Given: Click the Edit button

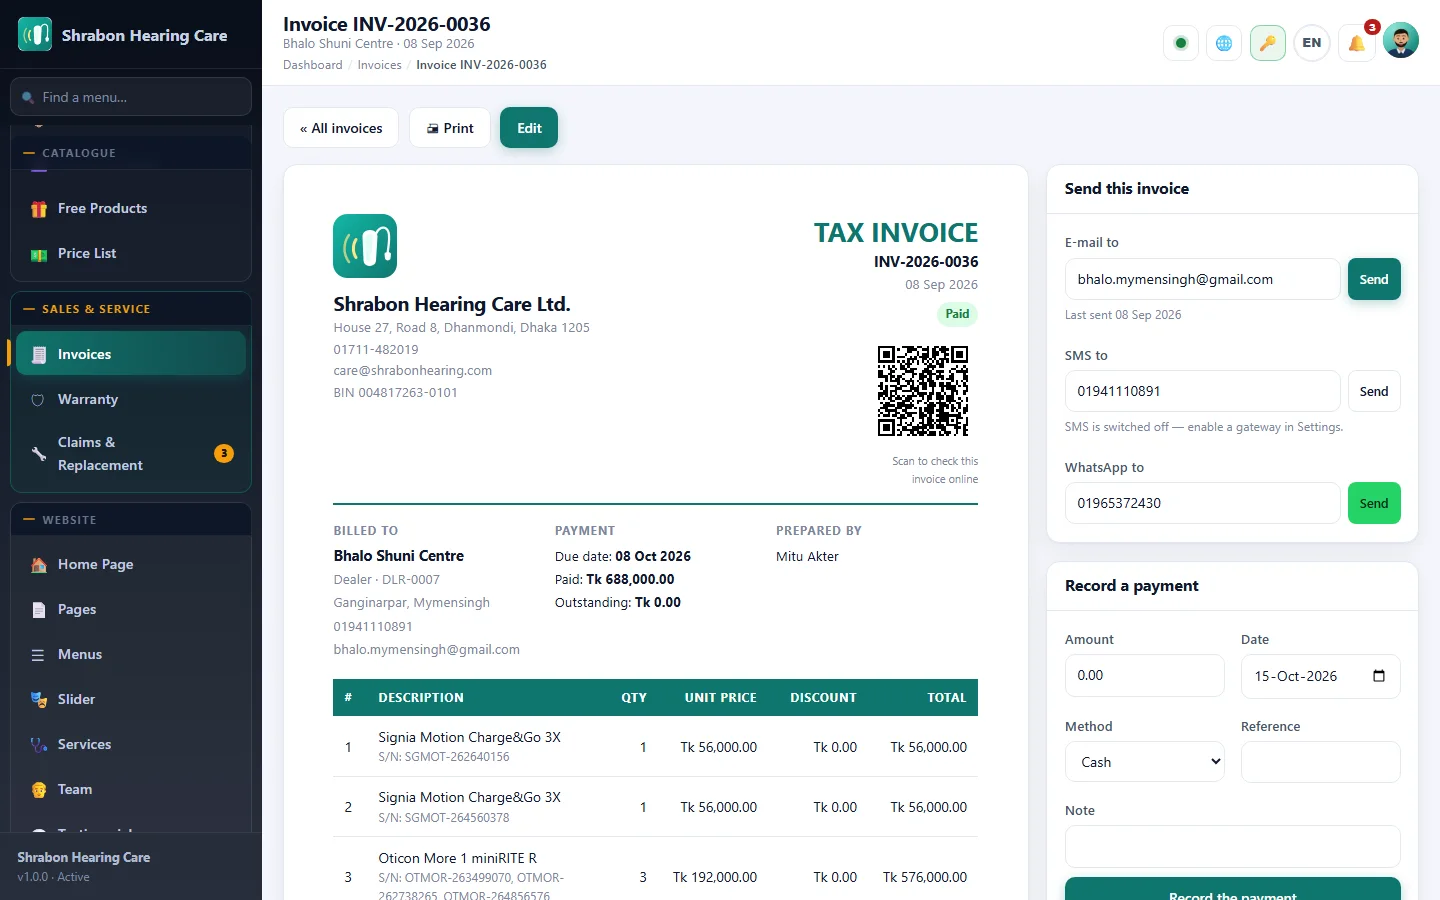Looking at the screenshot, I should coord(529,128).
